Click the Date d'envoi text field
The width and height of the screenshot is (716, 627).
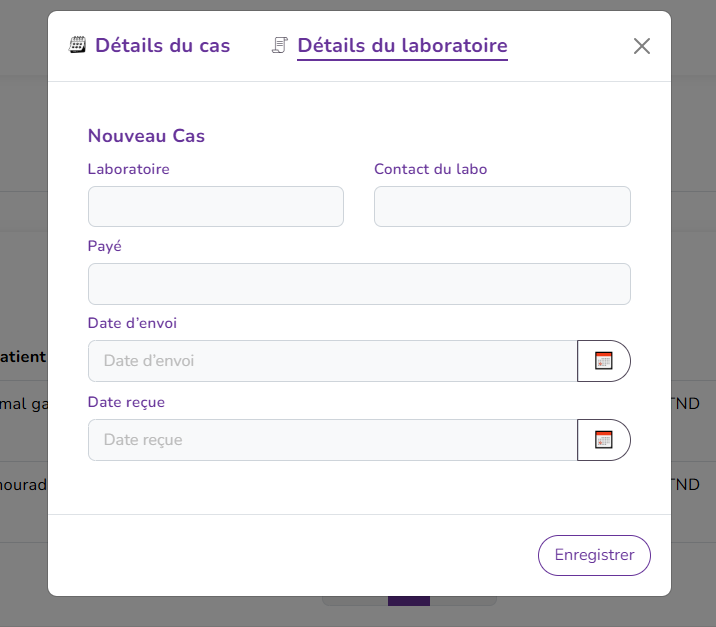pos(332,361)
